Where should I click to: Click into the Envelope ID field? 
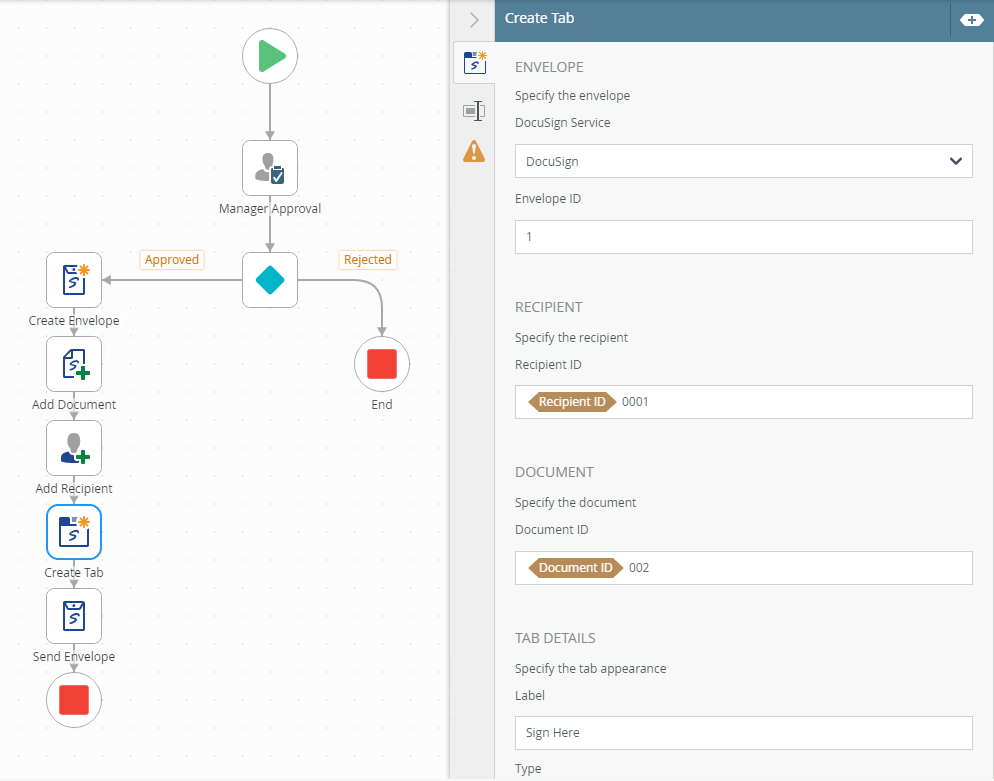(x=743, y=237)
